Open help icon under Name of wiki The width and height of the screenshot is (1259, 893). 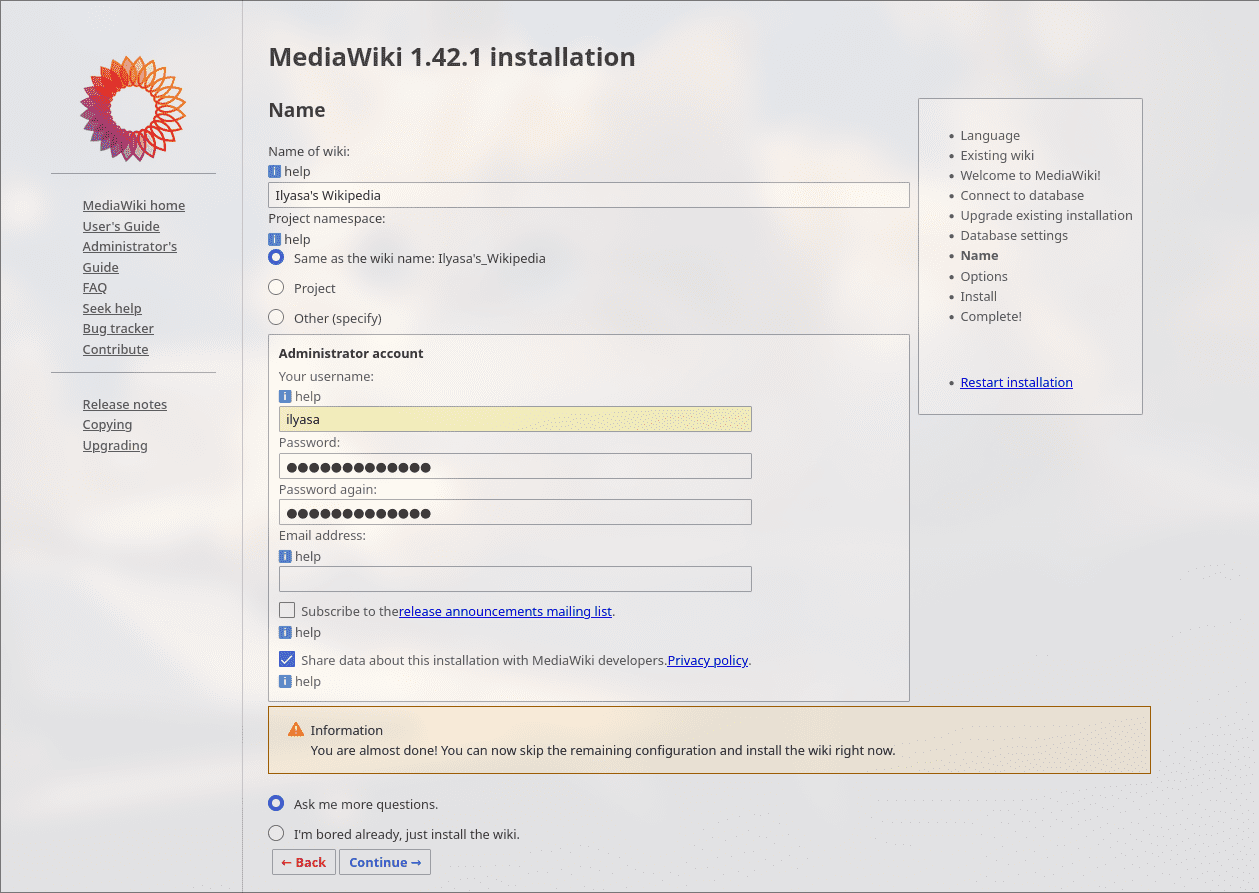point(274,172)
